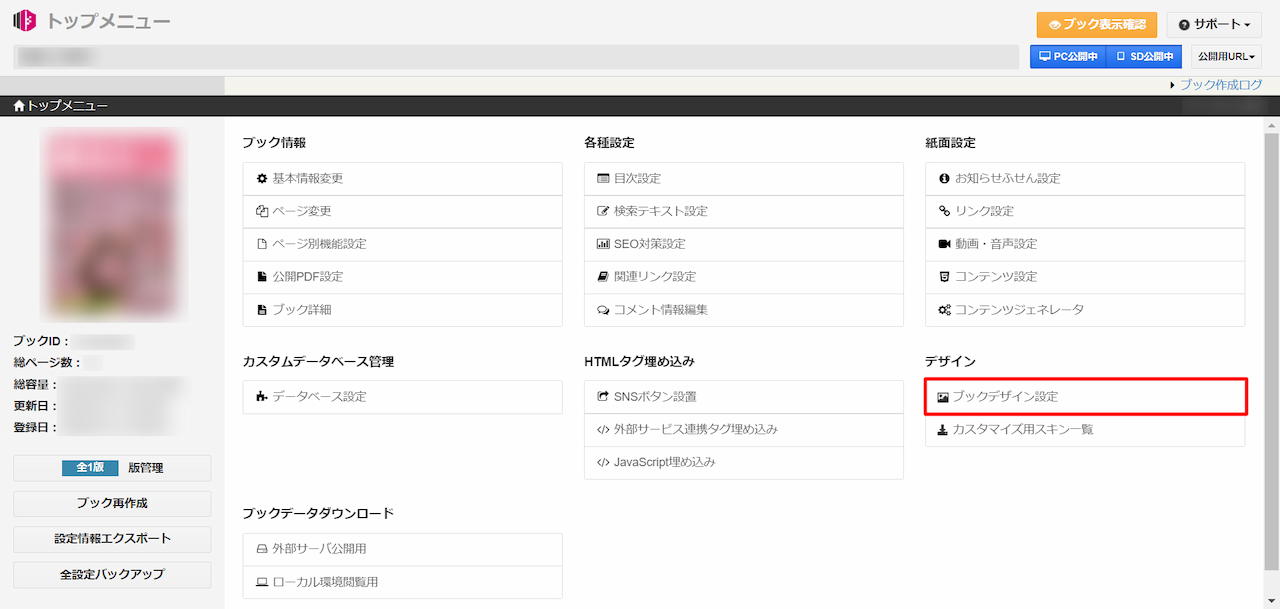Click the chart icon beside SEO対策設定
Screen dimensions: 1280x609
click(x=603, y=244)
